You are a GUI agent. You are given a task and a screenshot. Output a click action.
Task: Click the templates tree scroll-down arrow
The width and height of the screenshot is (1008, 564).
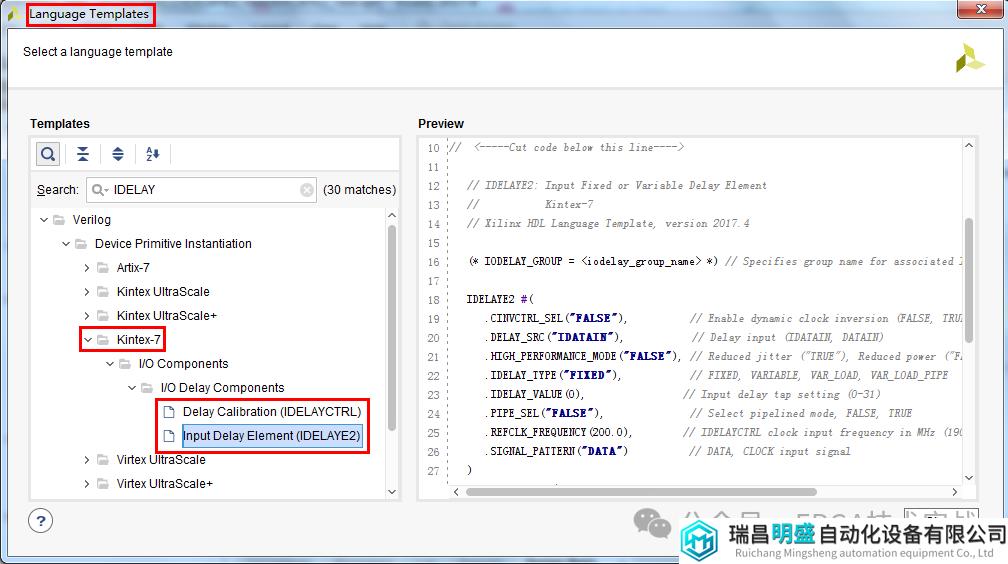tap(392, 492)
